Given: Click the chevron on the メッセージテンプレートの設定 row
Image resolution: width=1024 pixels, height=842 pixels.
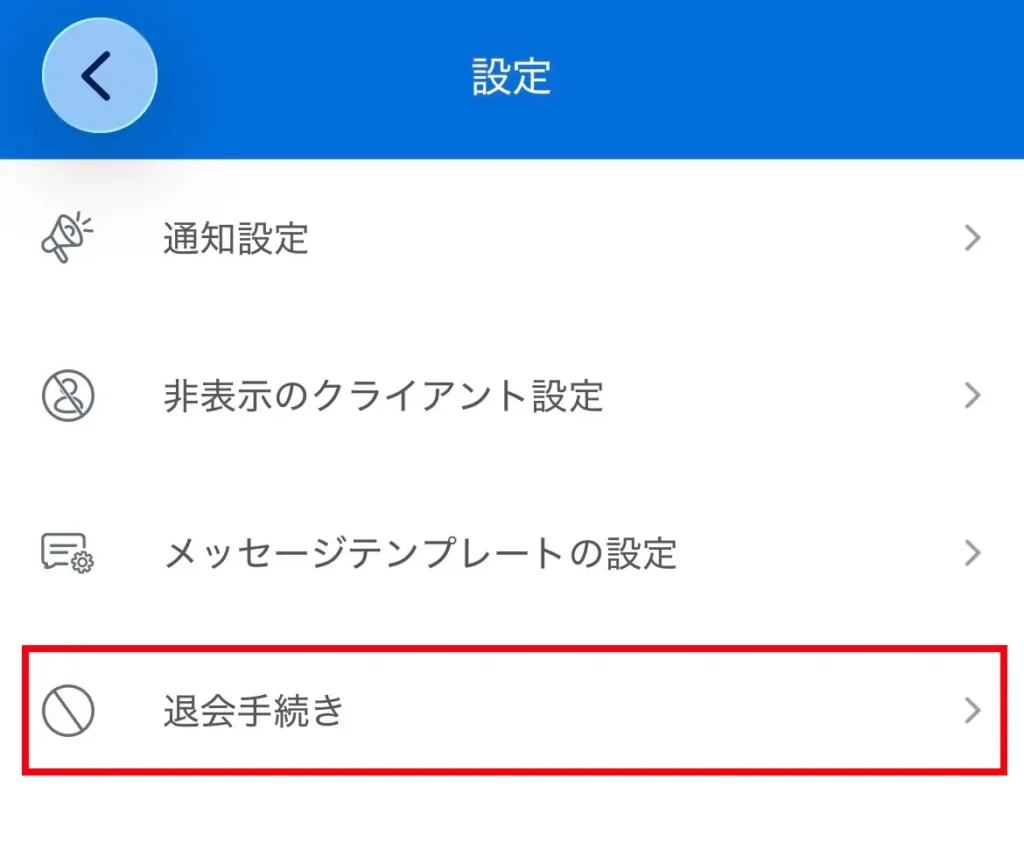Looking at the screenshot, I should pyautogui.click(x=971, y=554).
